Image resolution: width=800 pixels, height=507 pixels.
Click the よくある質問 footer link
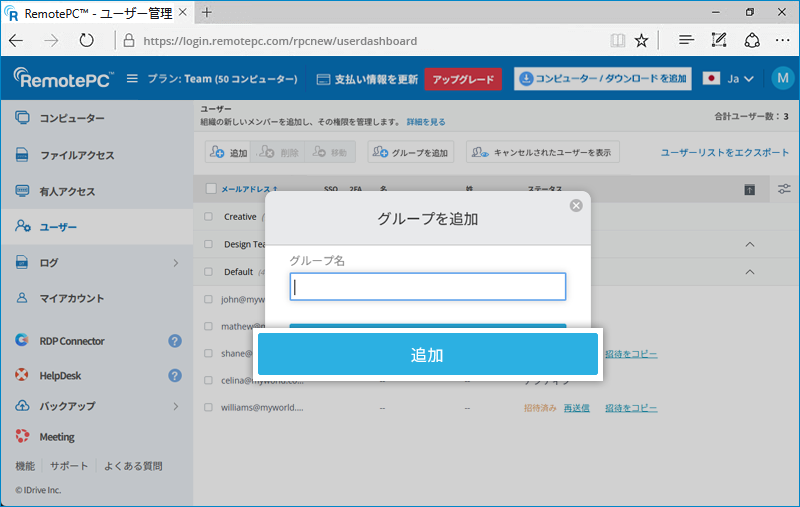pos(133,466)
